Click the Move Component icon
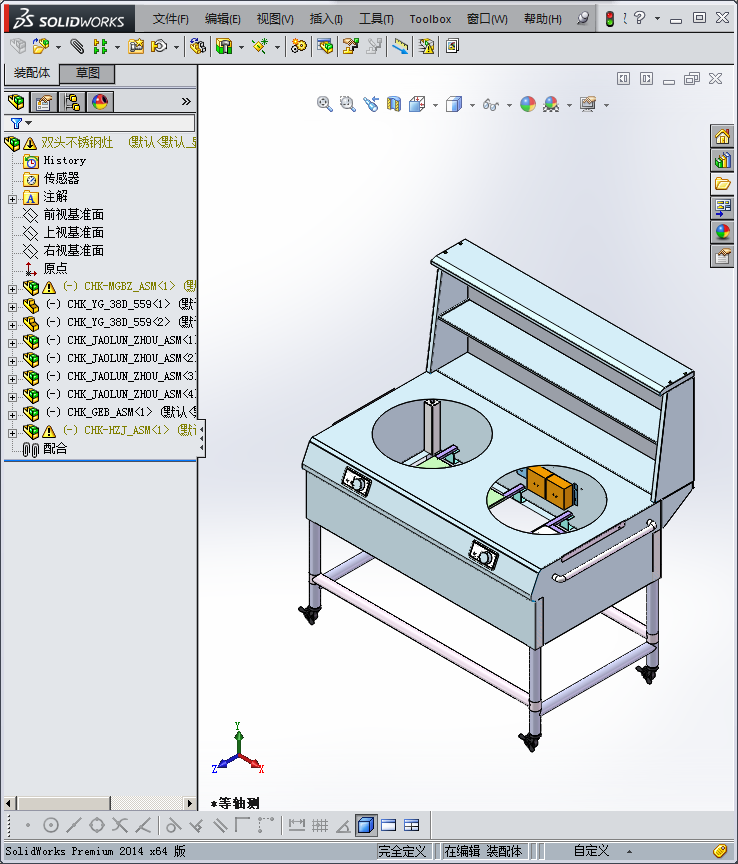Image resolution: width=738 pixels, height=864 pixels. (159, 46)
